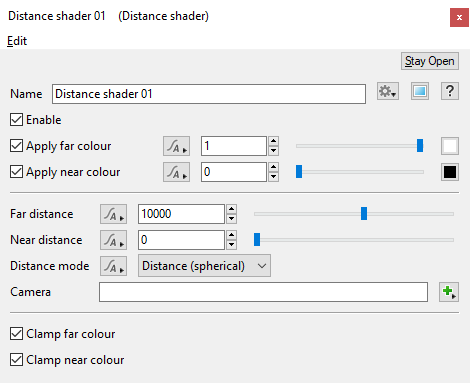Expand the Distance mode dropdown
470x383 pixels.
(204, 266)
